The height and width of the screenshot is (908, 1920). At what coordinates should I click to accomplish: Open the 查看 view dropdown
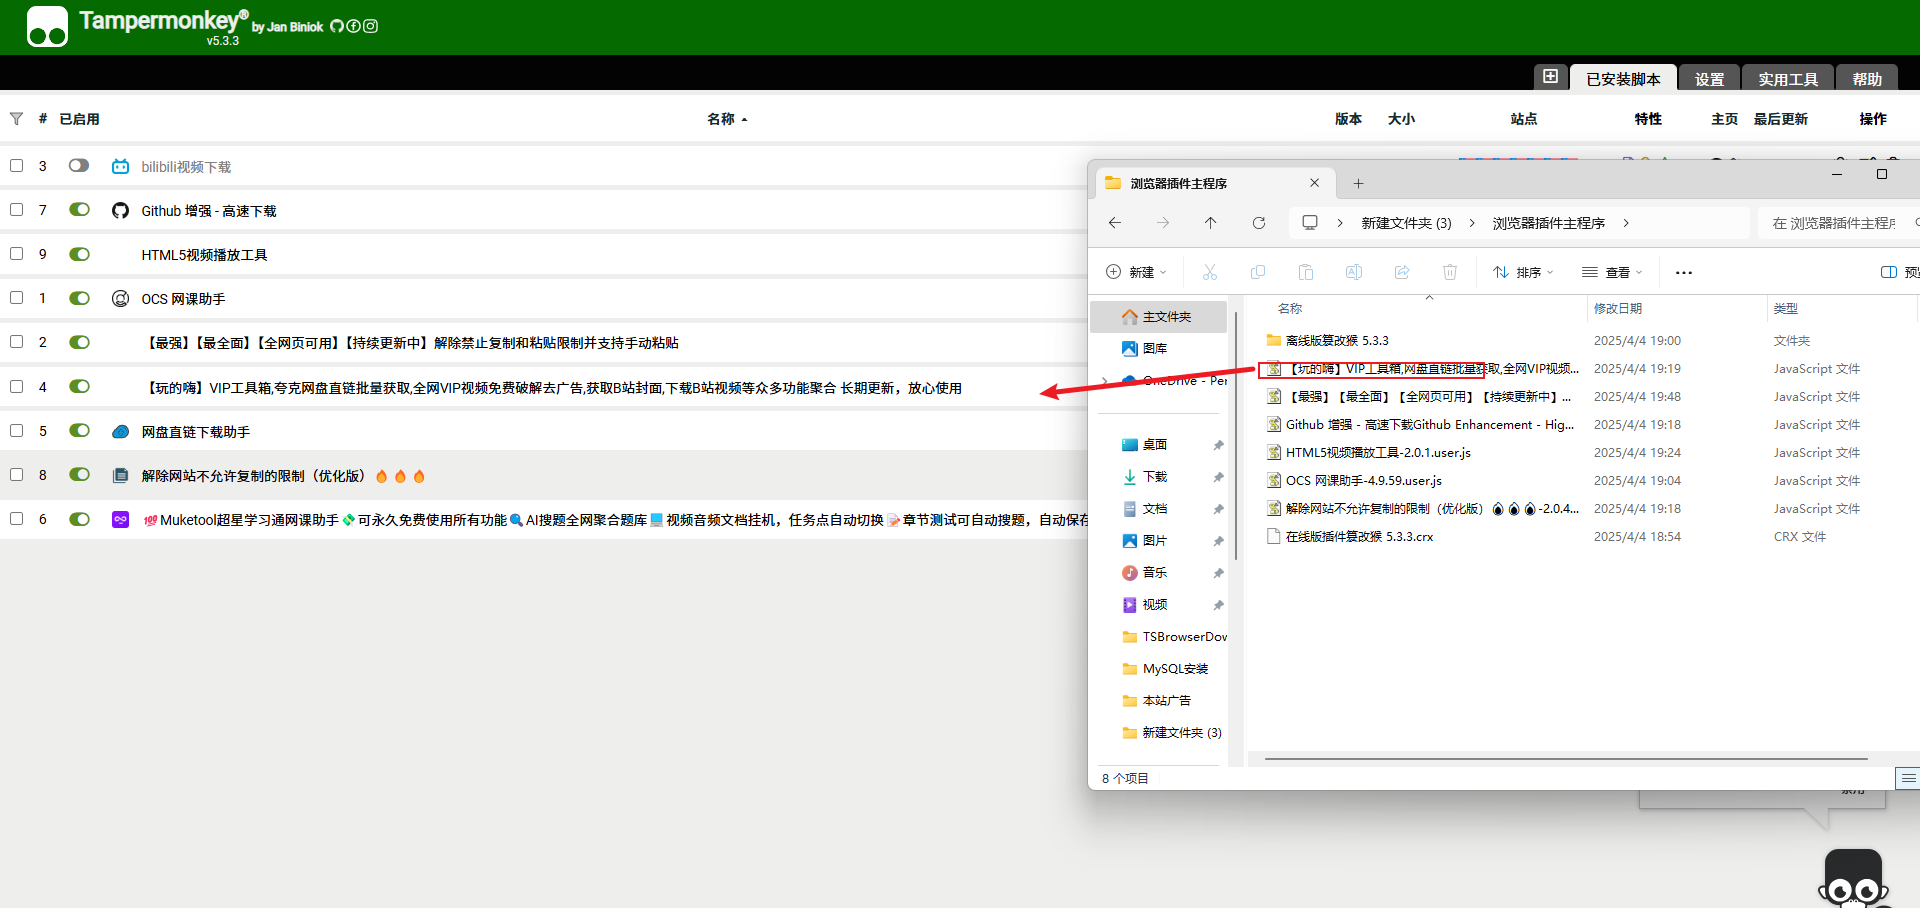click(x=1612, y=272)
